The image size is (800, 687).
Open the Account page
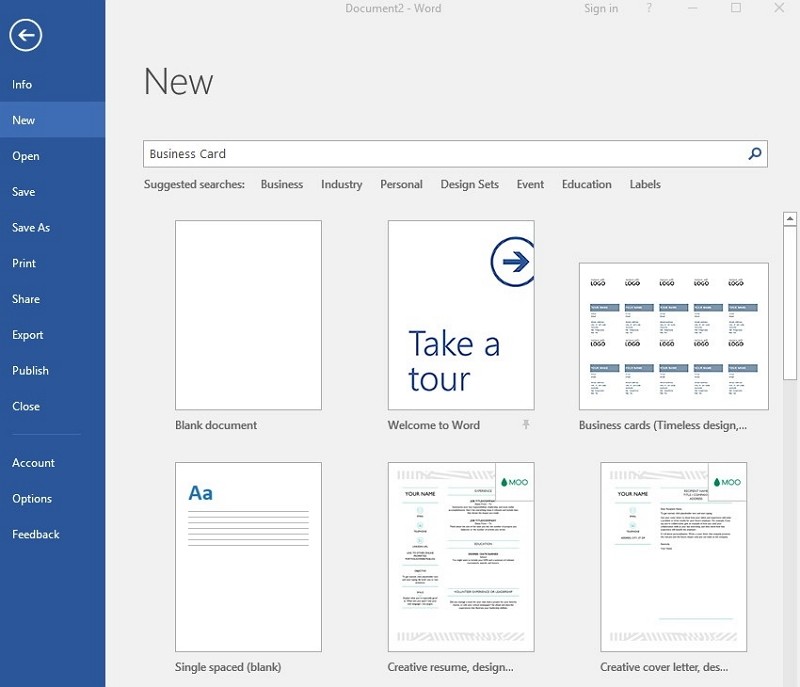tap(53, 463)
